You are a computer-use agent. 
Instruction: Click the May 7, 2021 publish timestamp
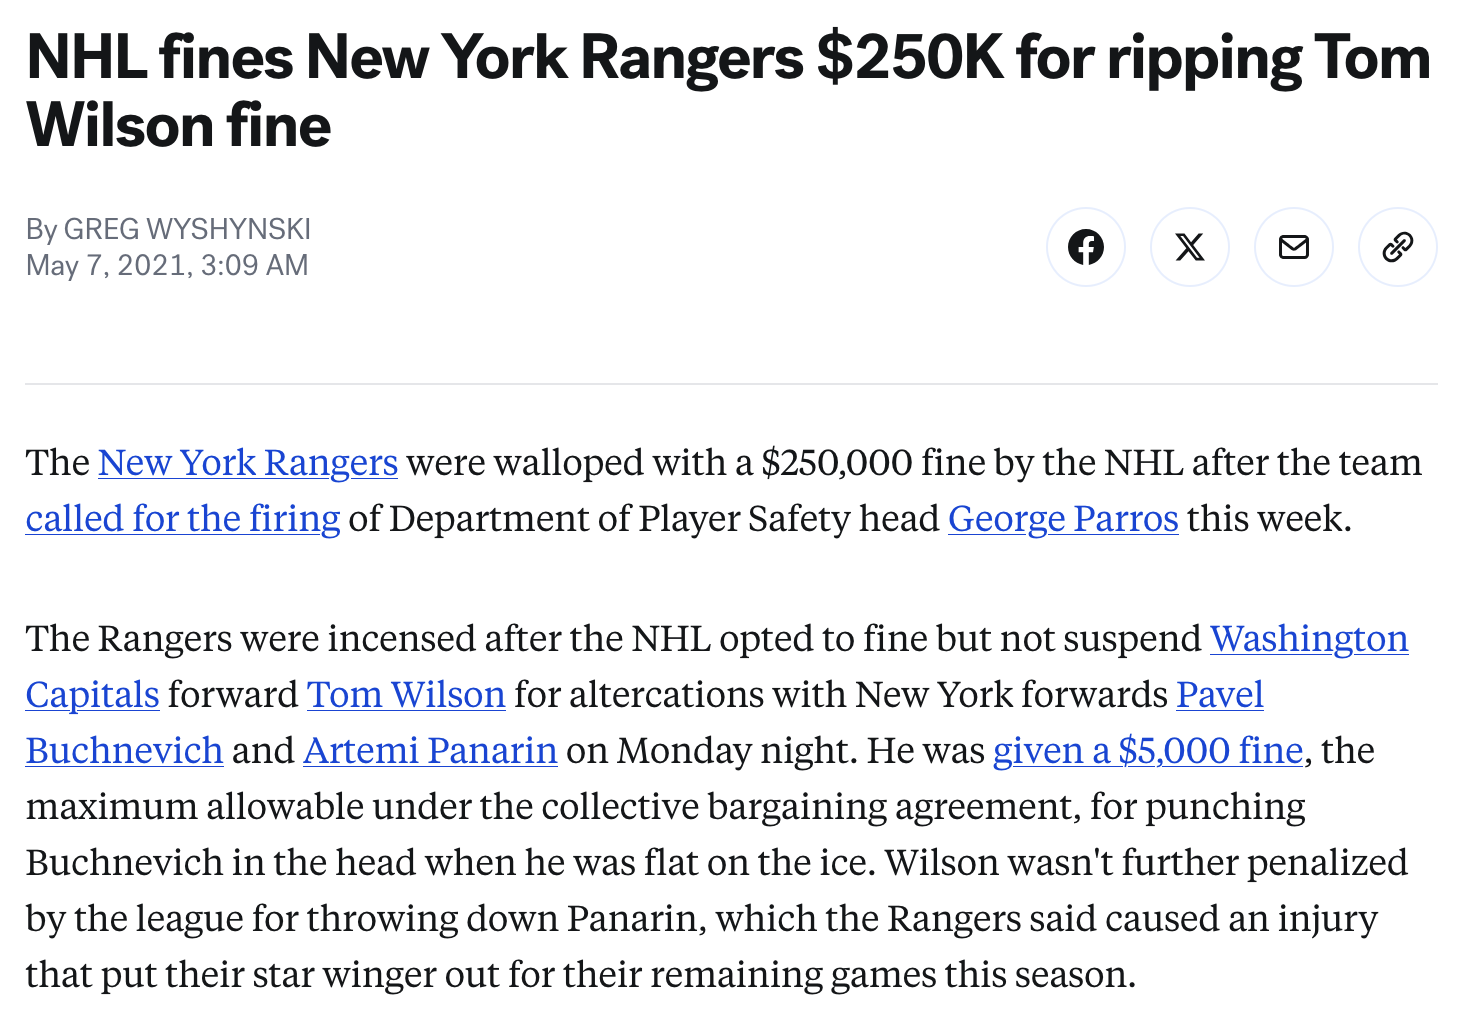[x=167, y=265]
